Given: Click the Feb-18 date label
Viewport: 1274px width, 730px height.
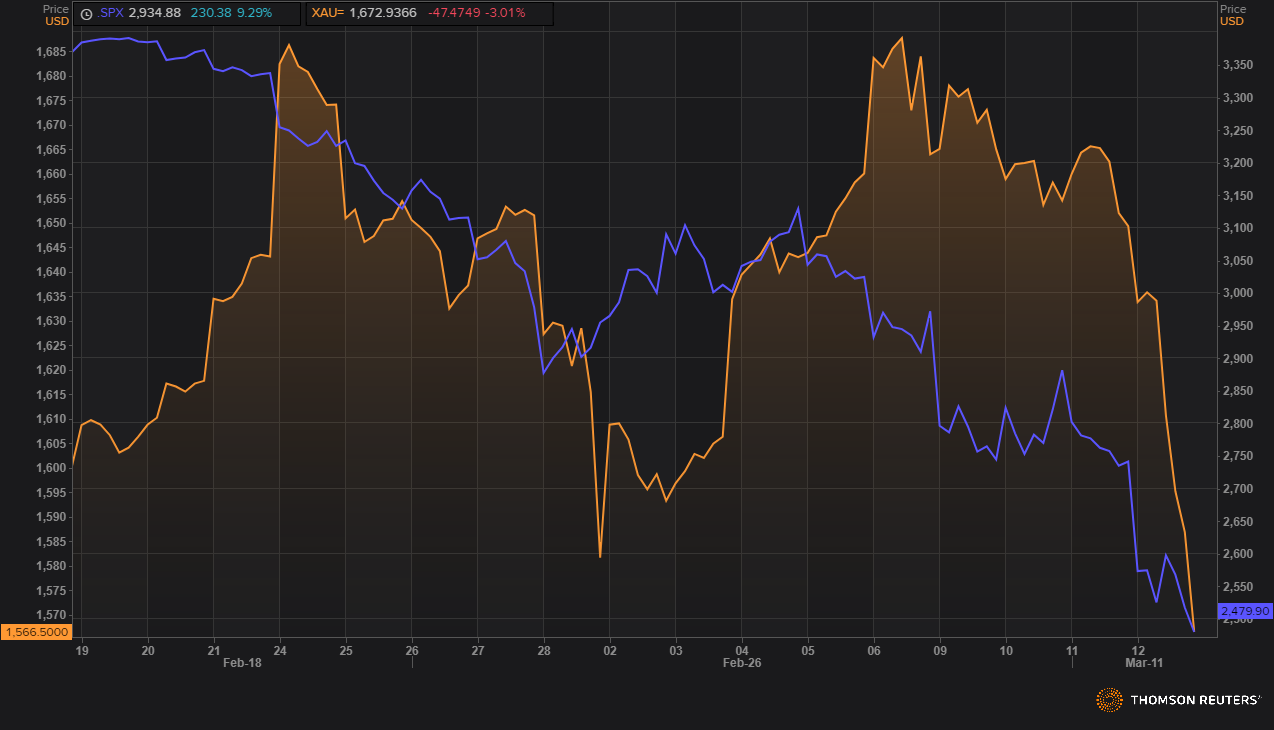Looking at the screenshot, I should point(242,662).
